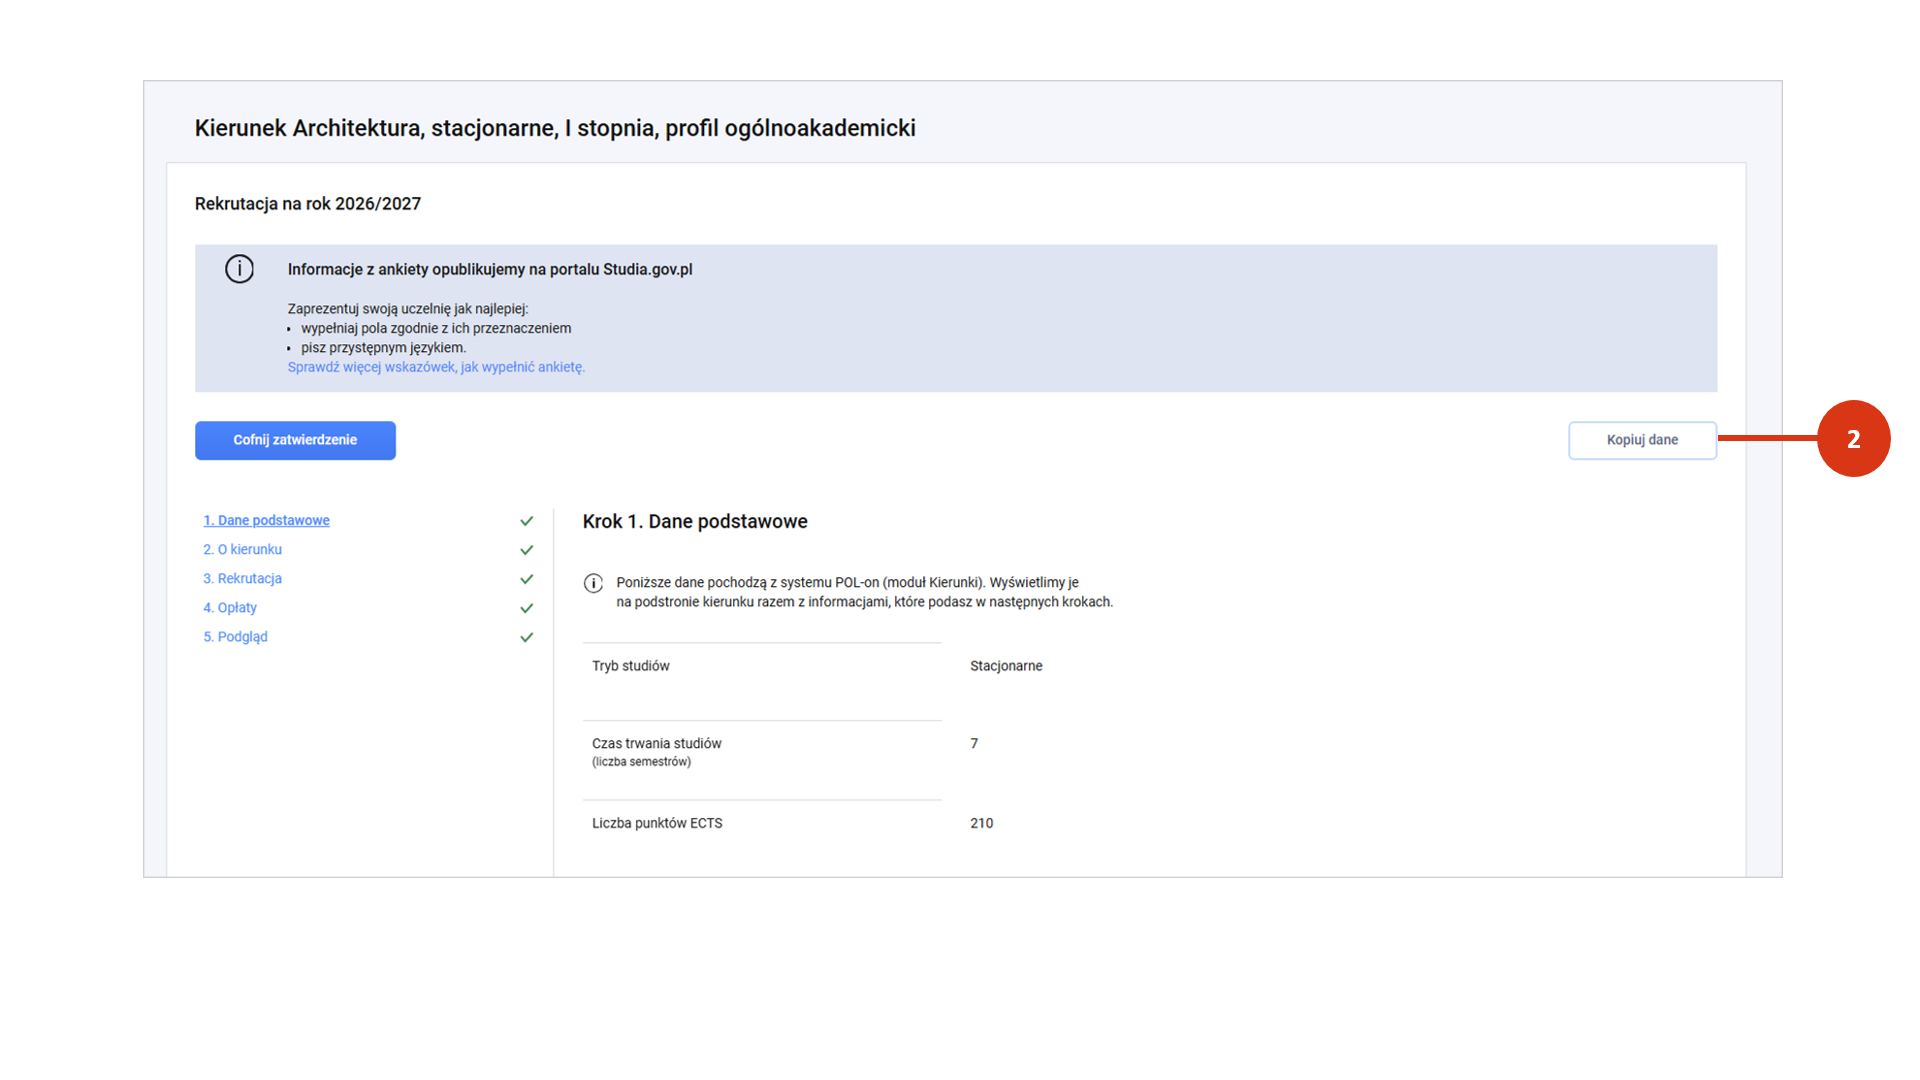Viewport: 1920px width, 1080px height.
Task: Click the Krok 1. Dane podstawowe heading
Action: click(695, 522)
